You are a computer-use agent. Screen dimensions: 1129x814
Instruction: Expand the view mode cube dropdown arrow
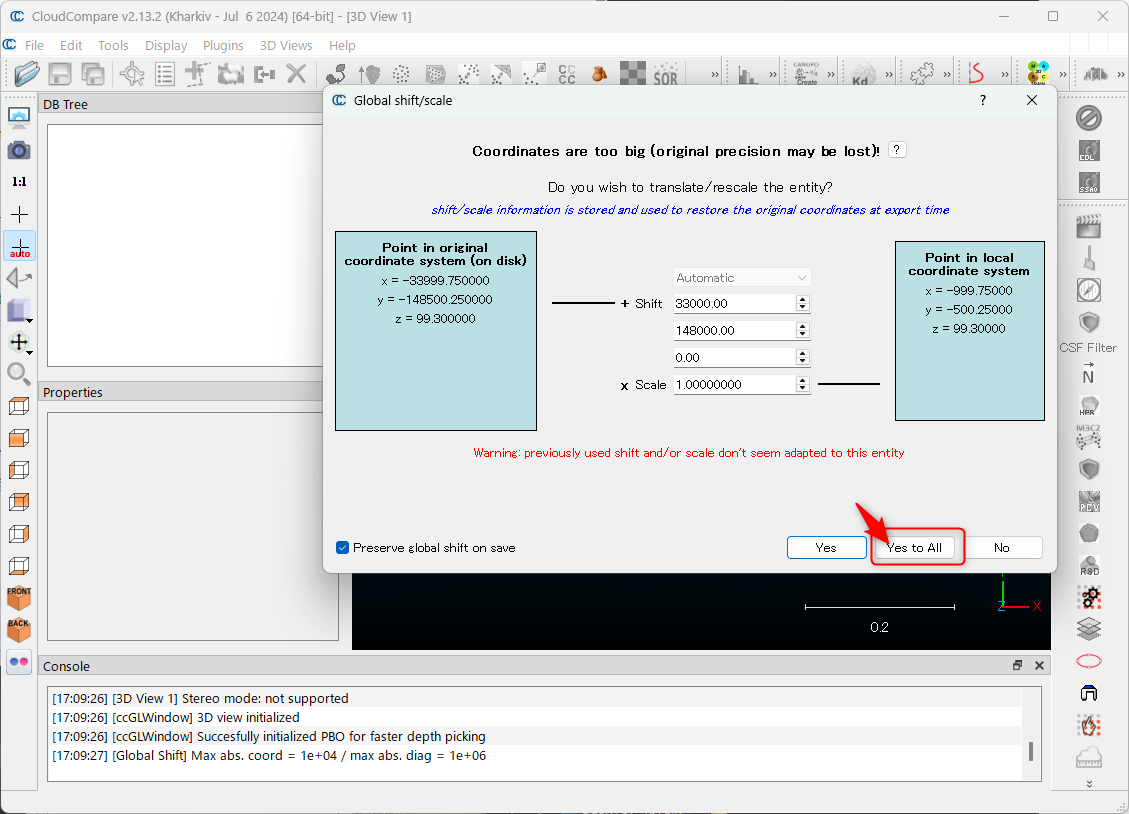pos(30,320)
